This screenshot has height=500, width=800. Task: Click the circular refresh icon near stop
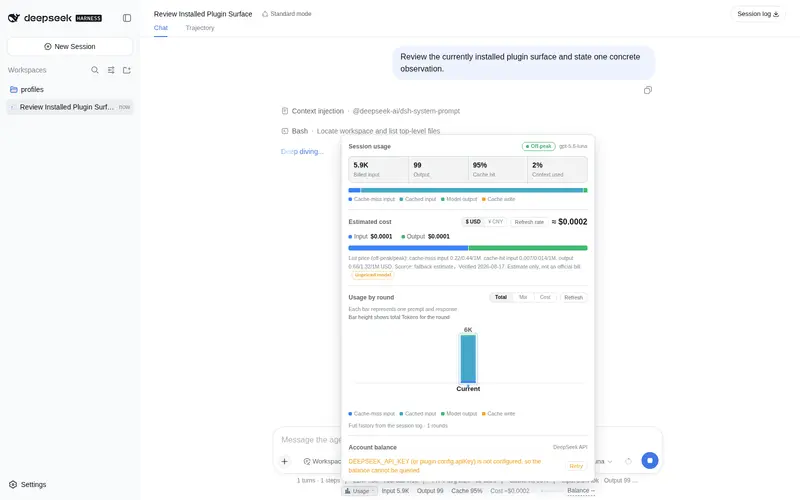click(628, 461)
